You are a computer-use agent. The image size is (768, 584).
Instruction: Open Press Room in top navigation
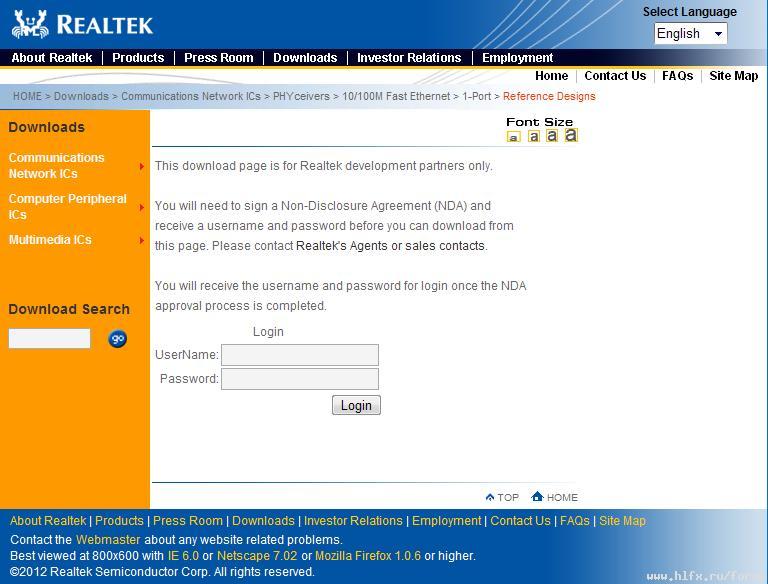(218, 58)
